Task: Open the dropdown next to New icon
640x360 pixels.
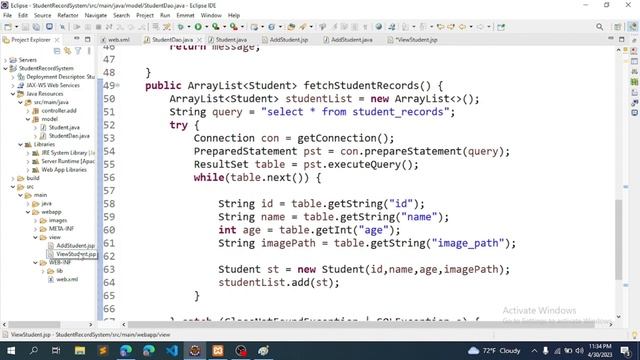Action: click(x=16, y=27)
